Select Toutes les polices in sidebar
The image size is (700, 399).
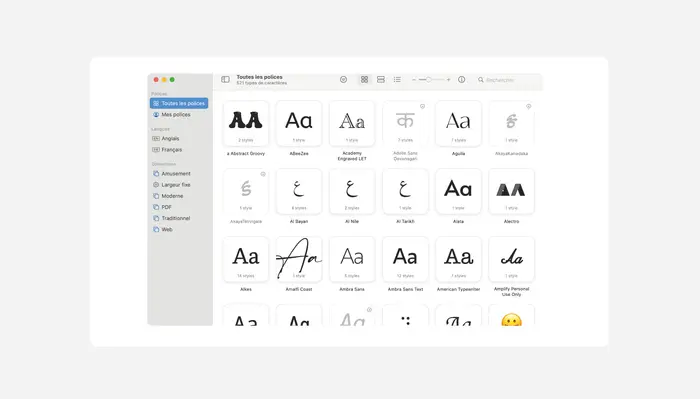point(179,103)
